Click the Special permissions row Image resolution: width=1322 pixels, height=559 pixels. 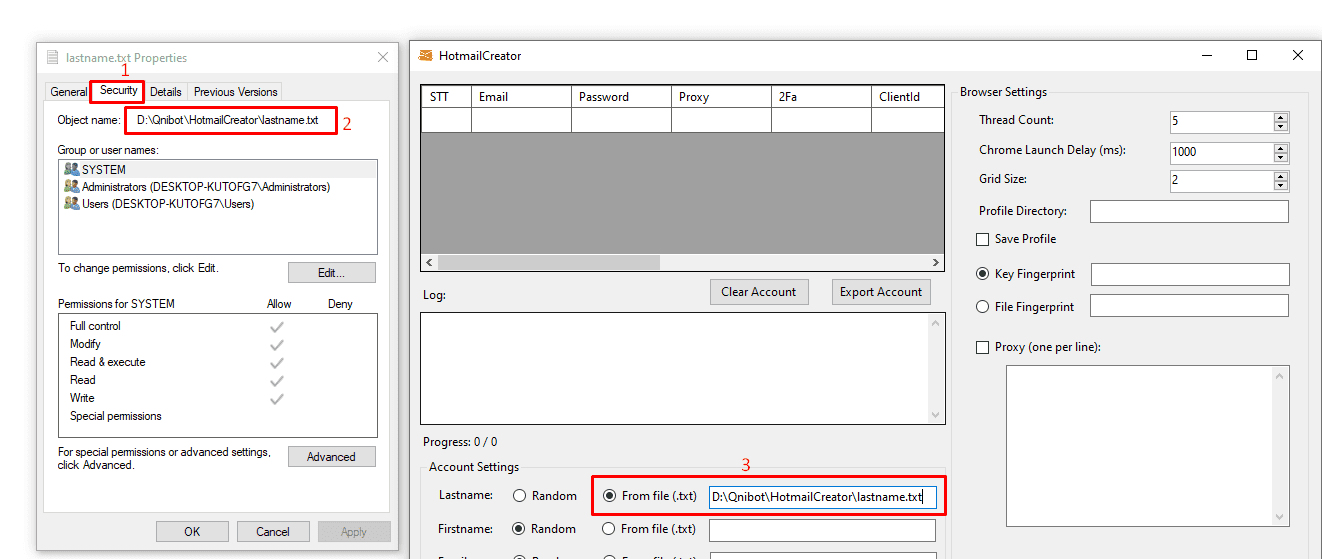point(218,416)
